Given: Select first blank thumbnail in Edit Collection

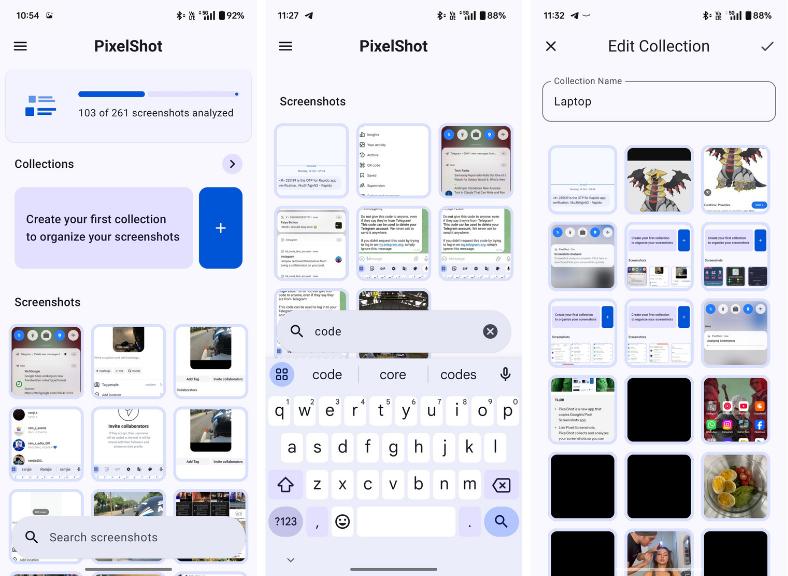Looking at the screenshot, I should tap(582, 180).
